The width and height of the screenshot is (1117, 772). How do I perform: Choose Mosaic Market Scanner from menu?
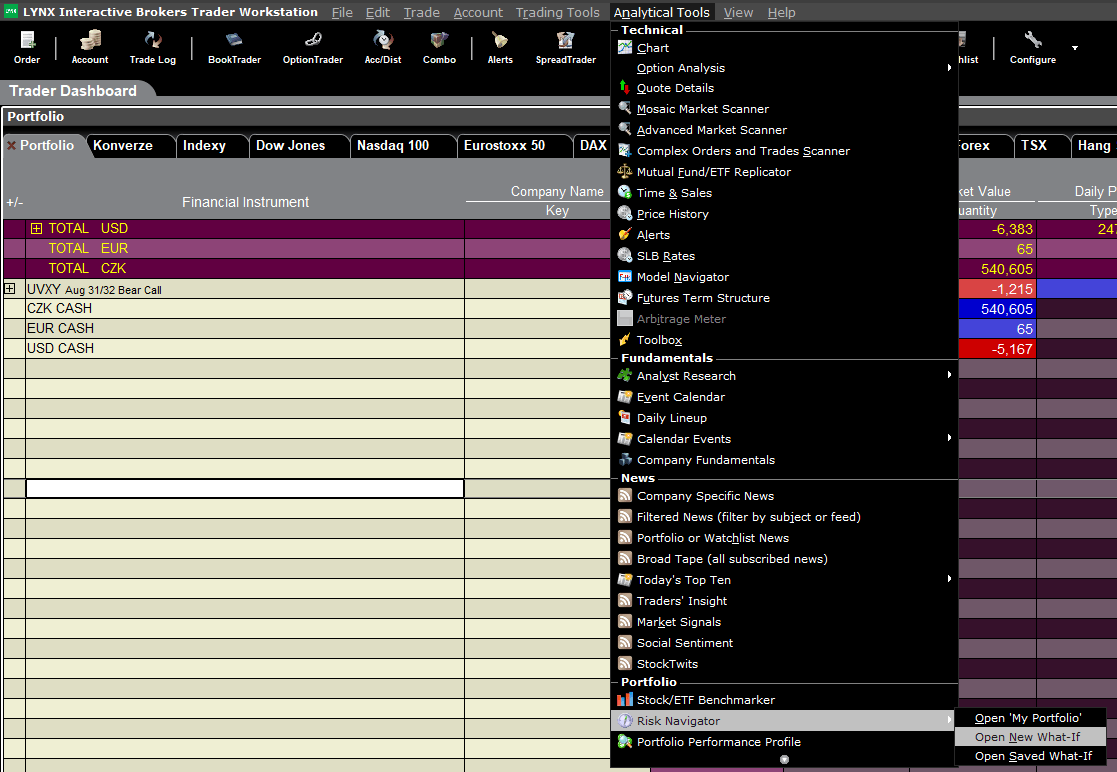point(703,109)
